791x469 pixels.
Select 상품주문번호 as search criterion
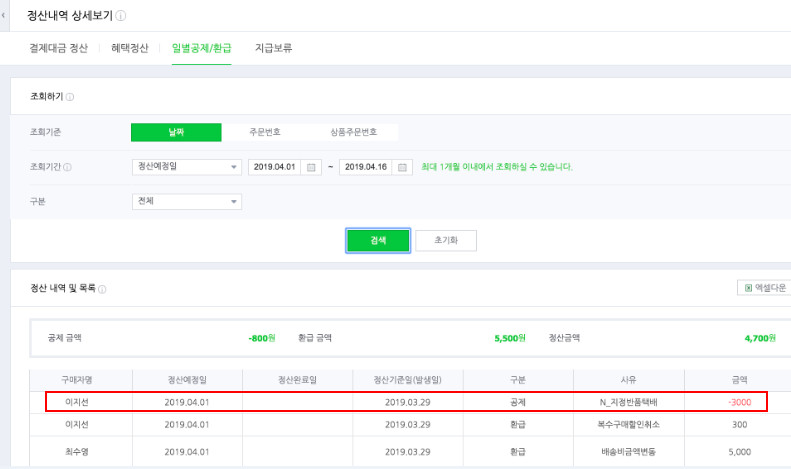(354, 132)
